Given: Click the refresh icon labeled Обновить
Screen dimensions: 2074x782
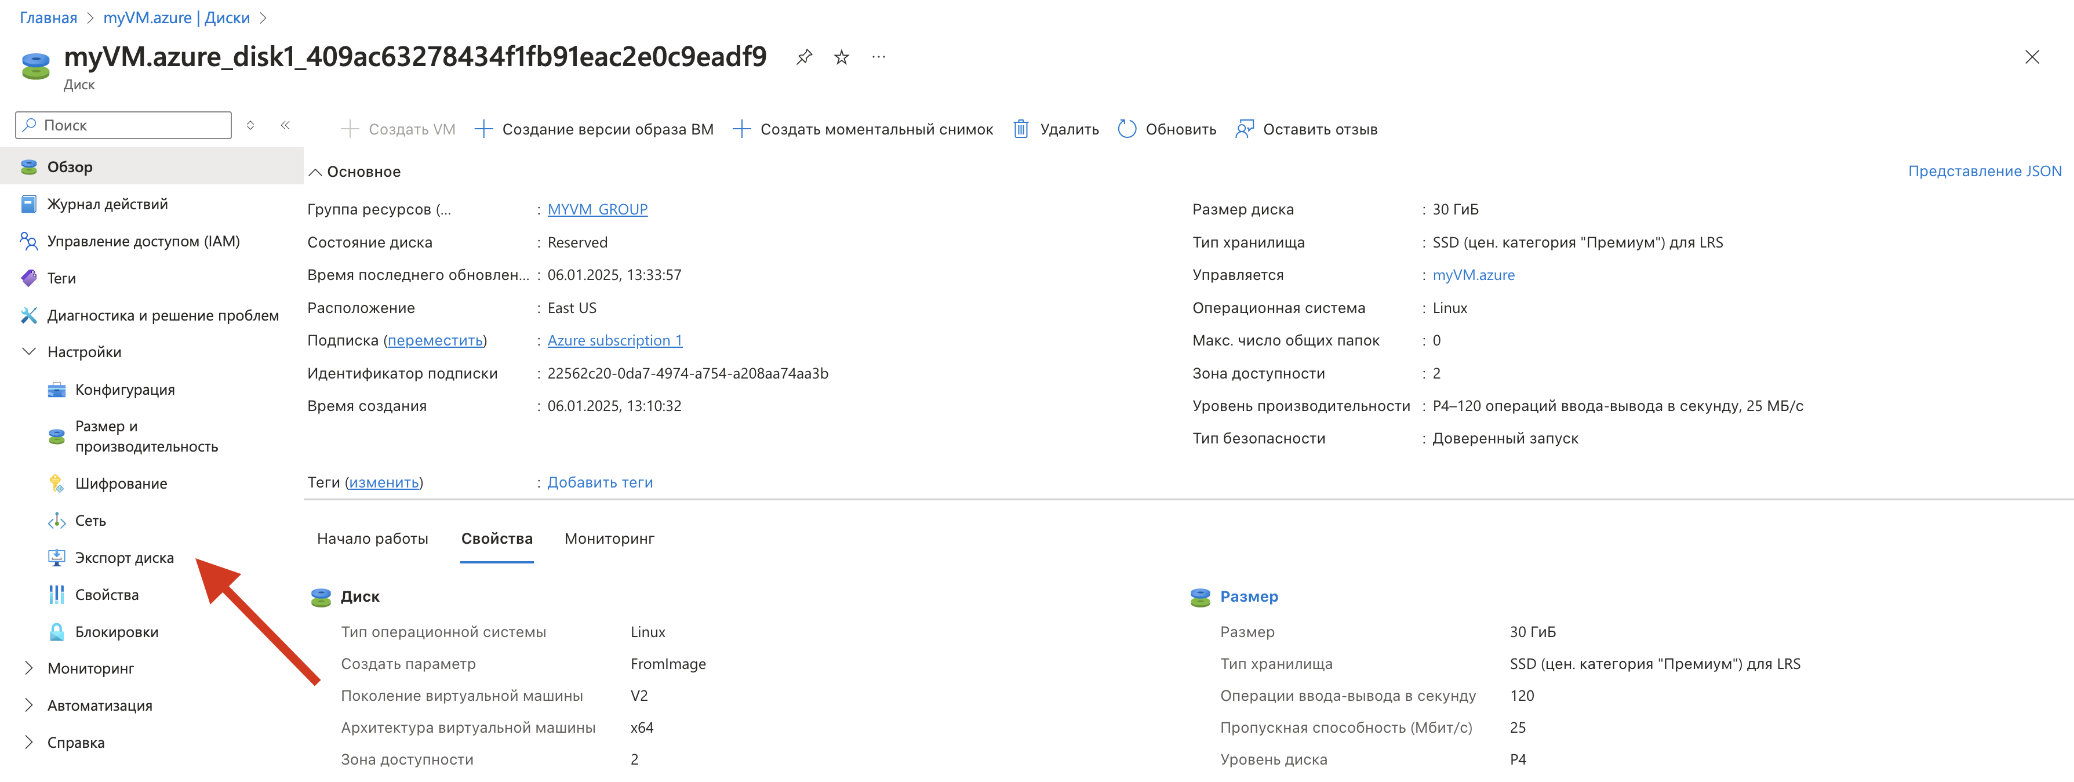Looking at the screenshot, I should pos(1127,129).
